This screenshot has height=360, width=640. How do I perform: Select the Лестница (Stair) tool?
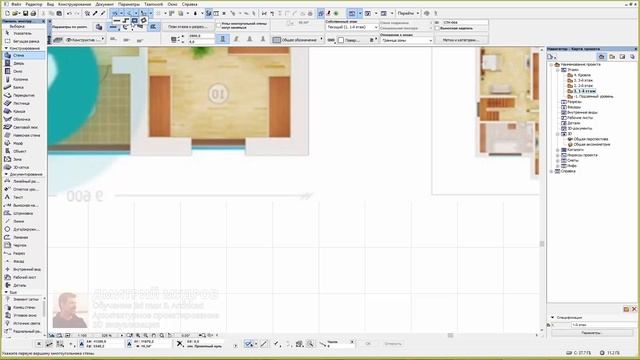[23, 103]
